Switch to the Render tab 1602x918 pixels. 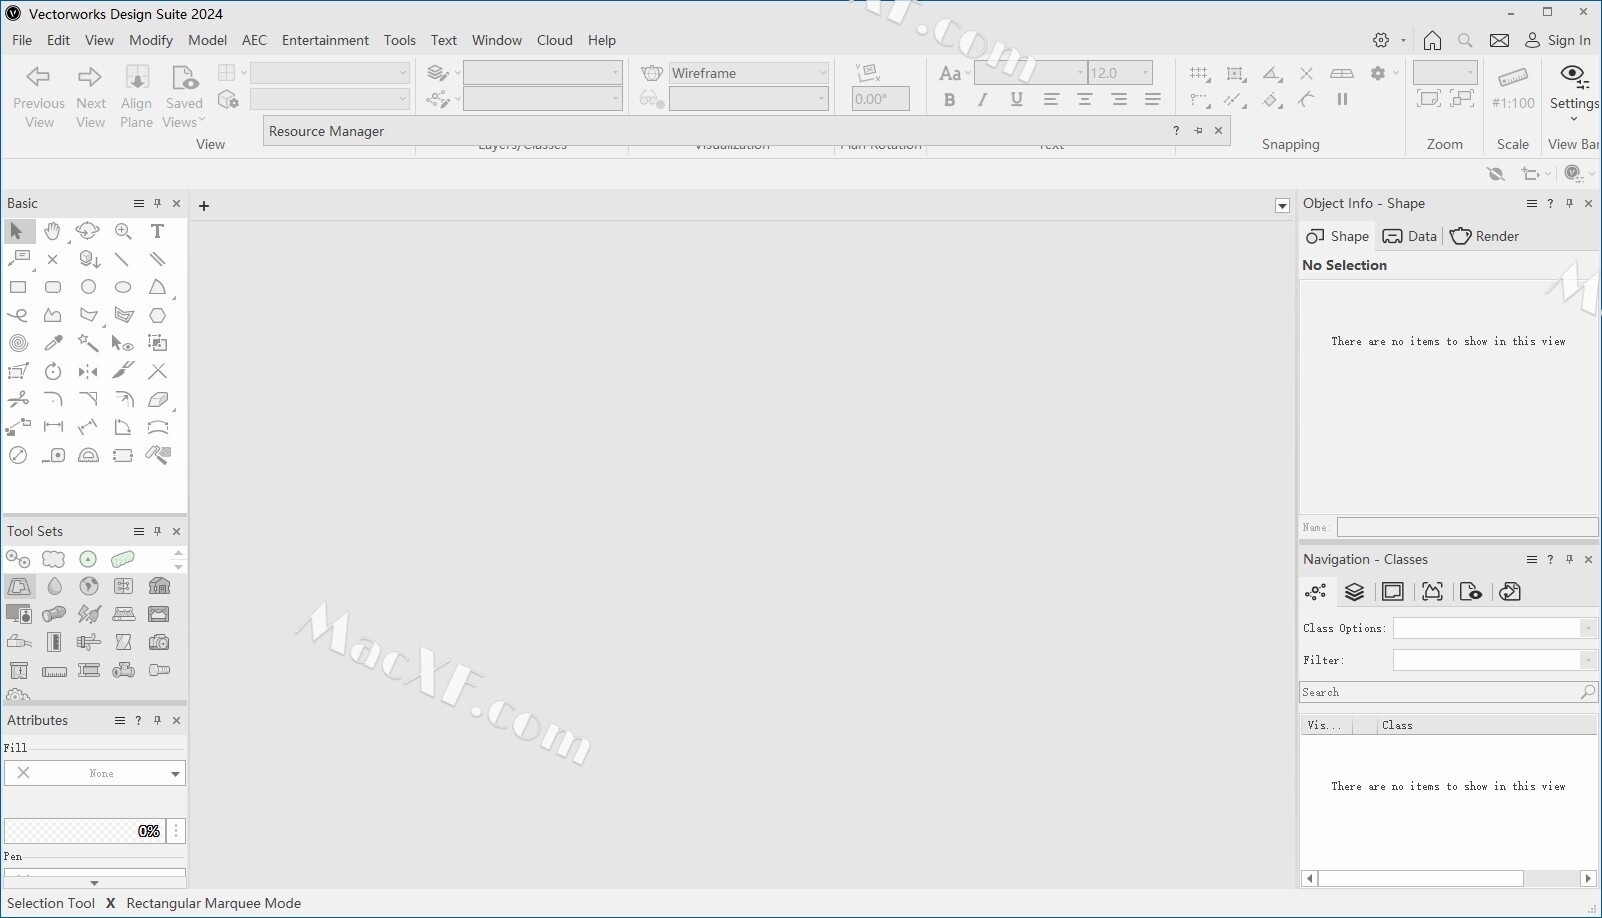(x=1484, y=236)
